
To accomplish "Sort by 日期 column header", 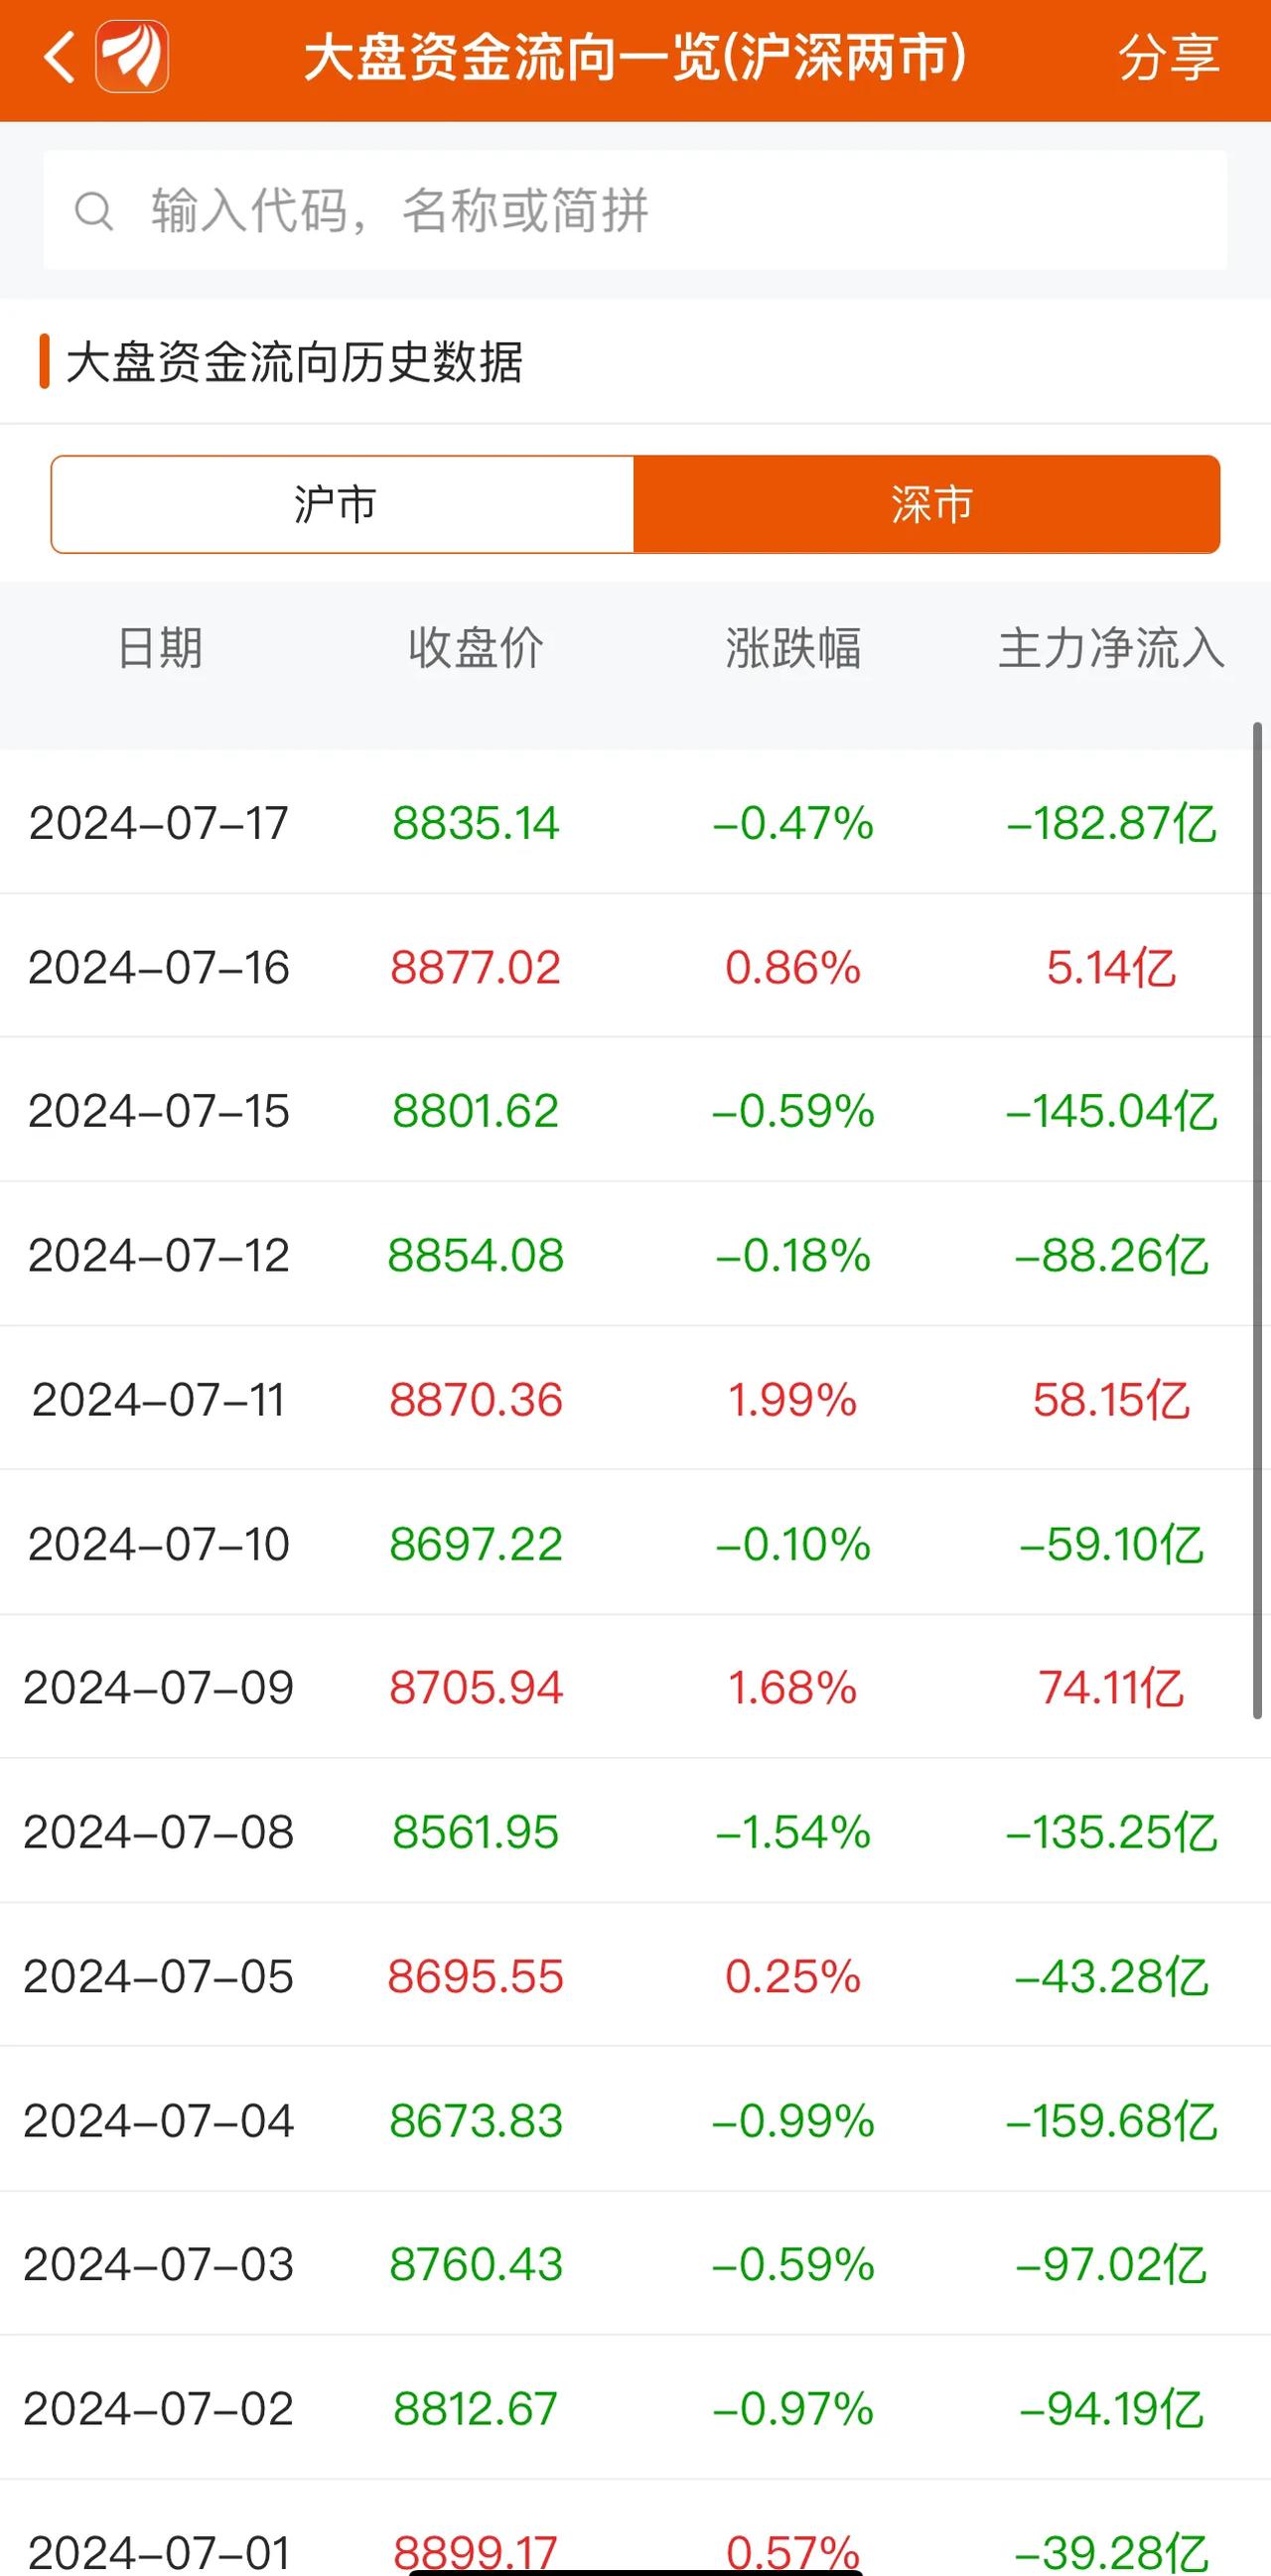I will pos(160,648).
